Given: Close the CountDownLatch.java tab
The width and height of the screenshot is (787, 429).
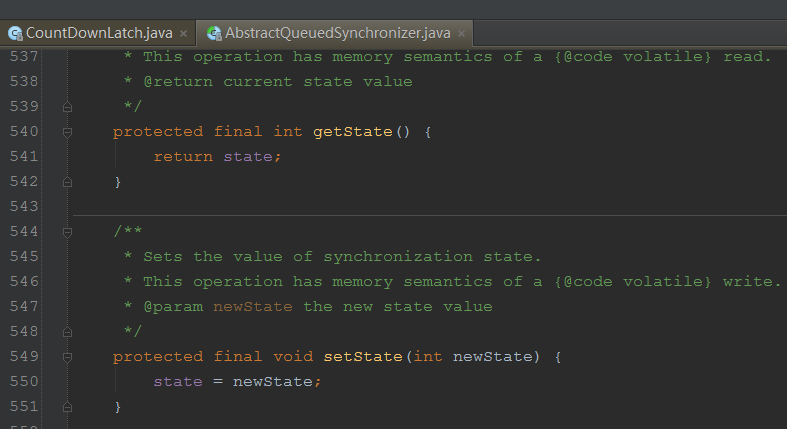Looking at the screenshot, I should pos(184,34).
